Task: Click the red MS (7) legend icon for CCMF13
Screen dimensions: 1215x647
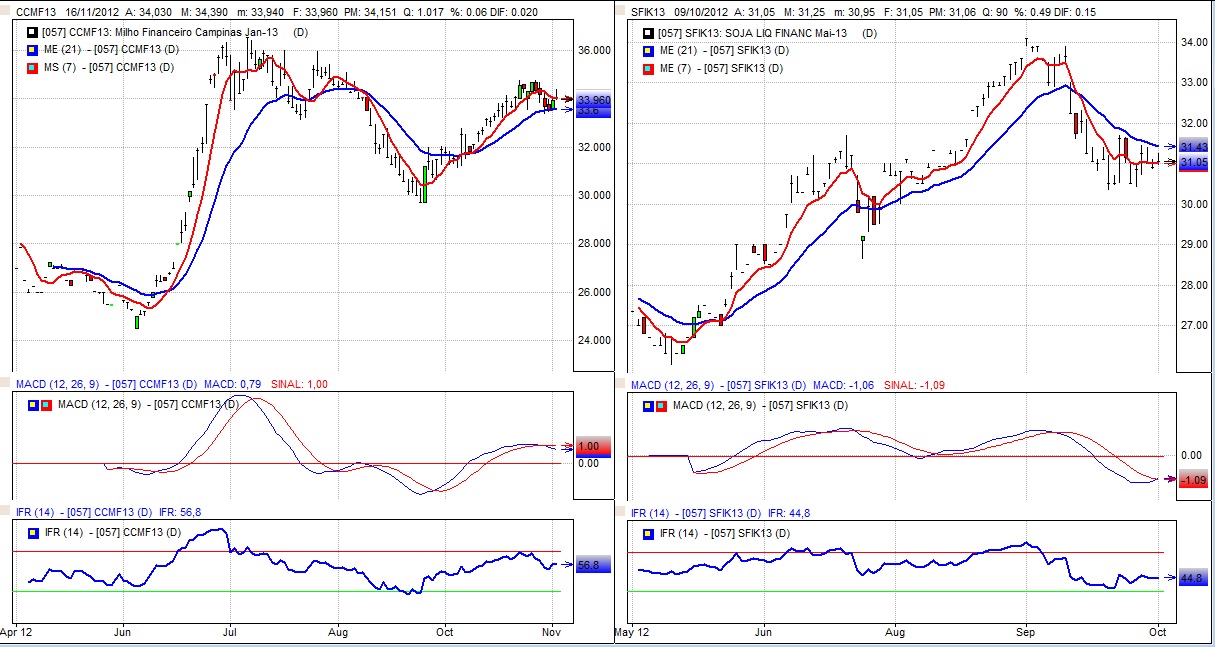Action: point(32,67)
